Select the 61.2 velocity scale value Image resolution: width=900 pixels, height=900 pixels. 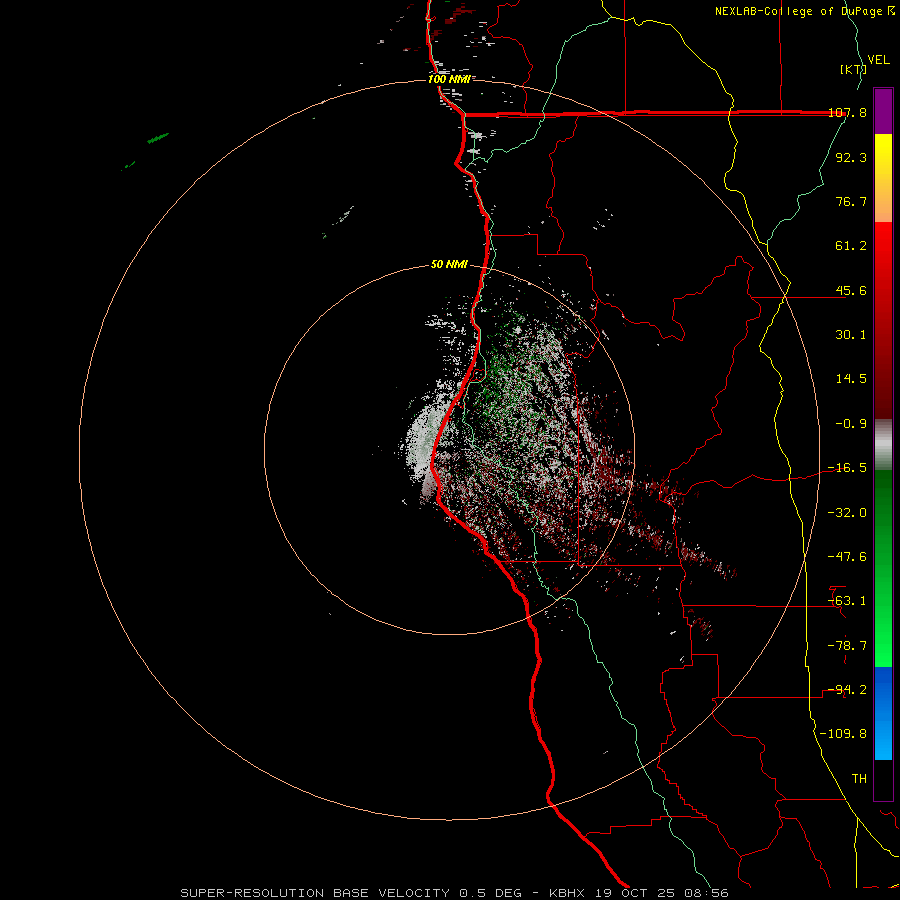tap(851, 246)
